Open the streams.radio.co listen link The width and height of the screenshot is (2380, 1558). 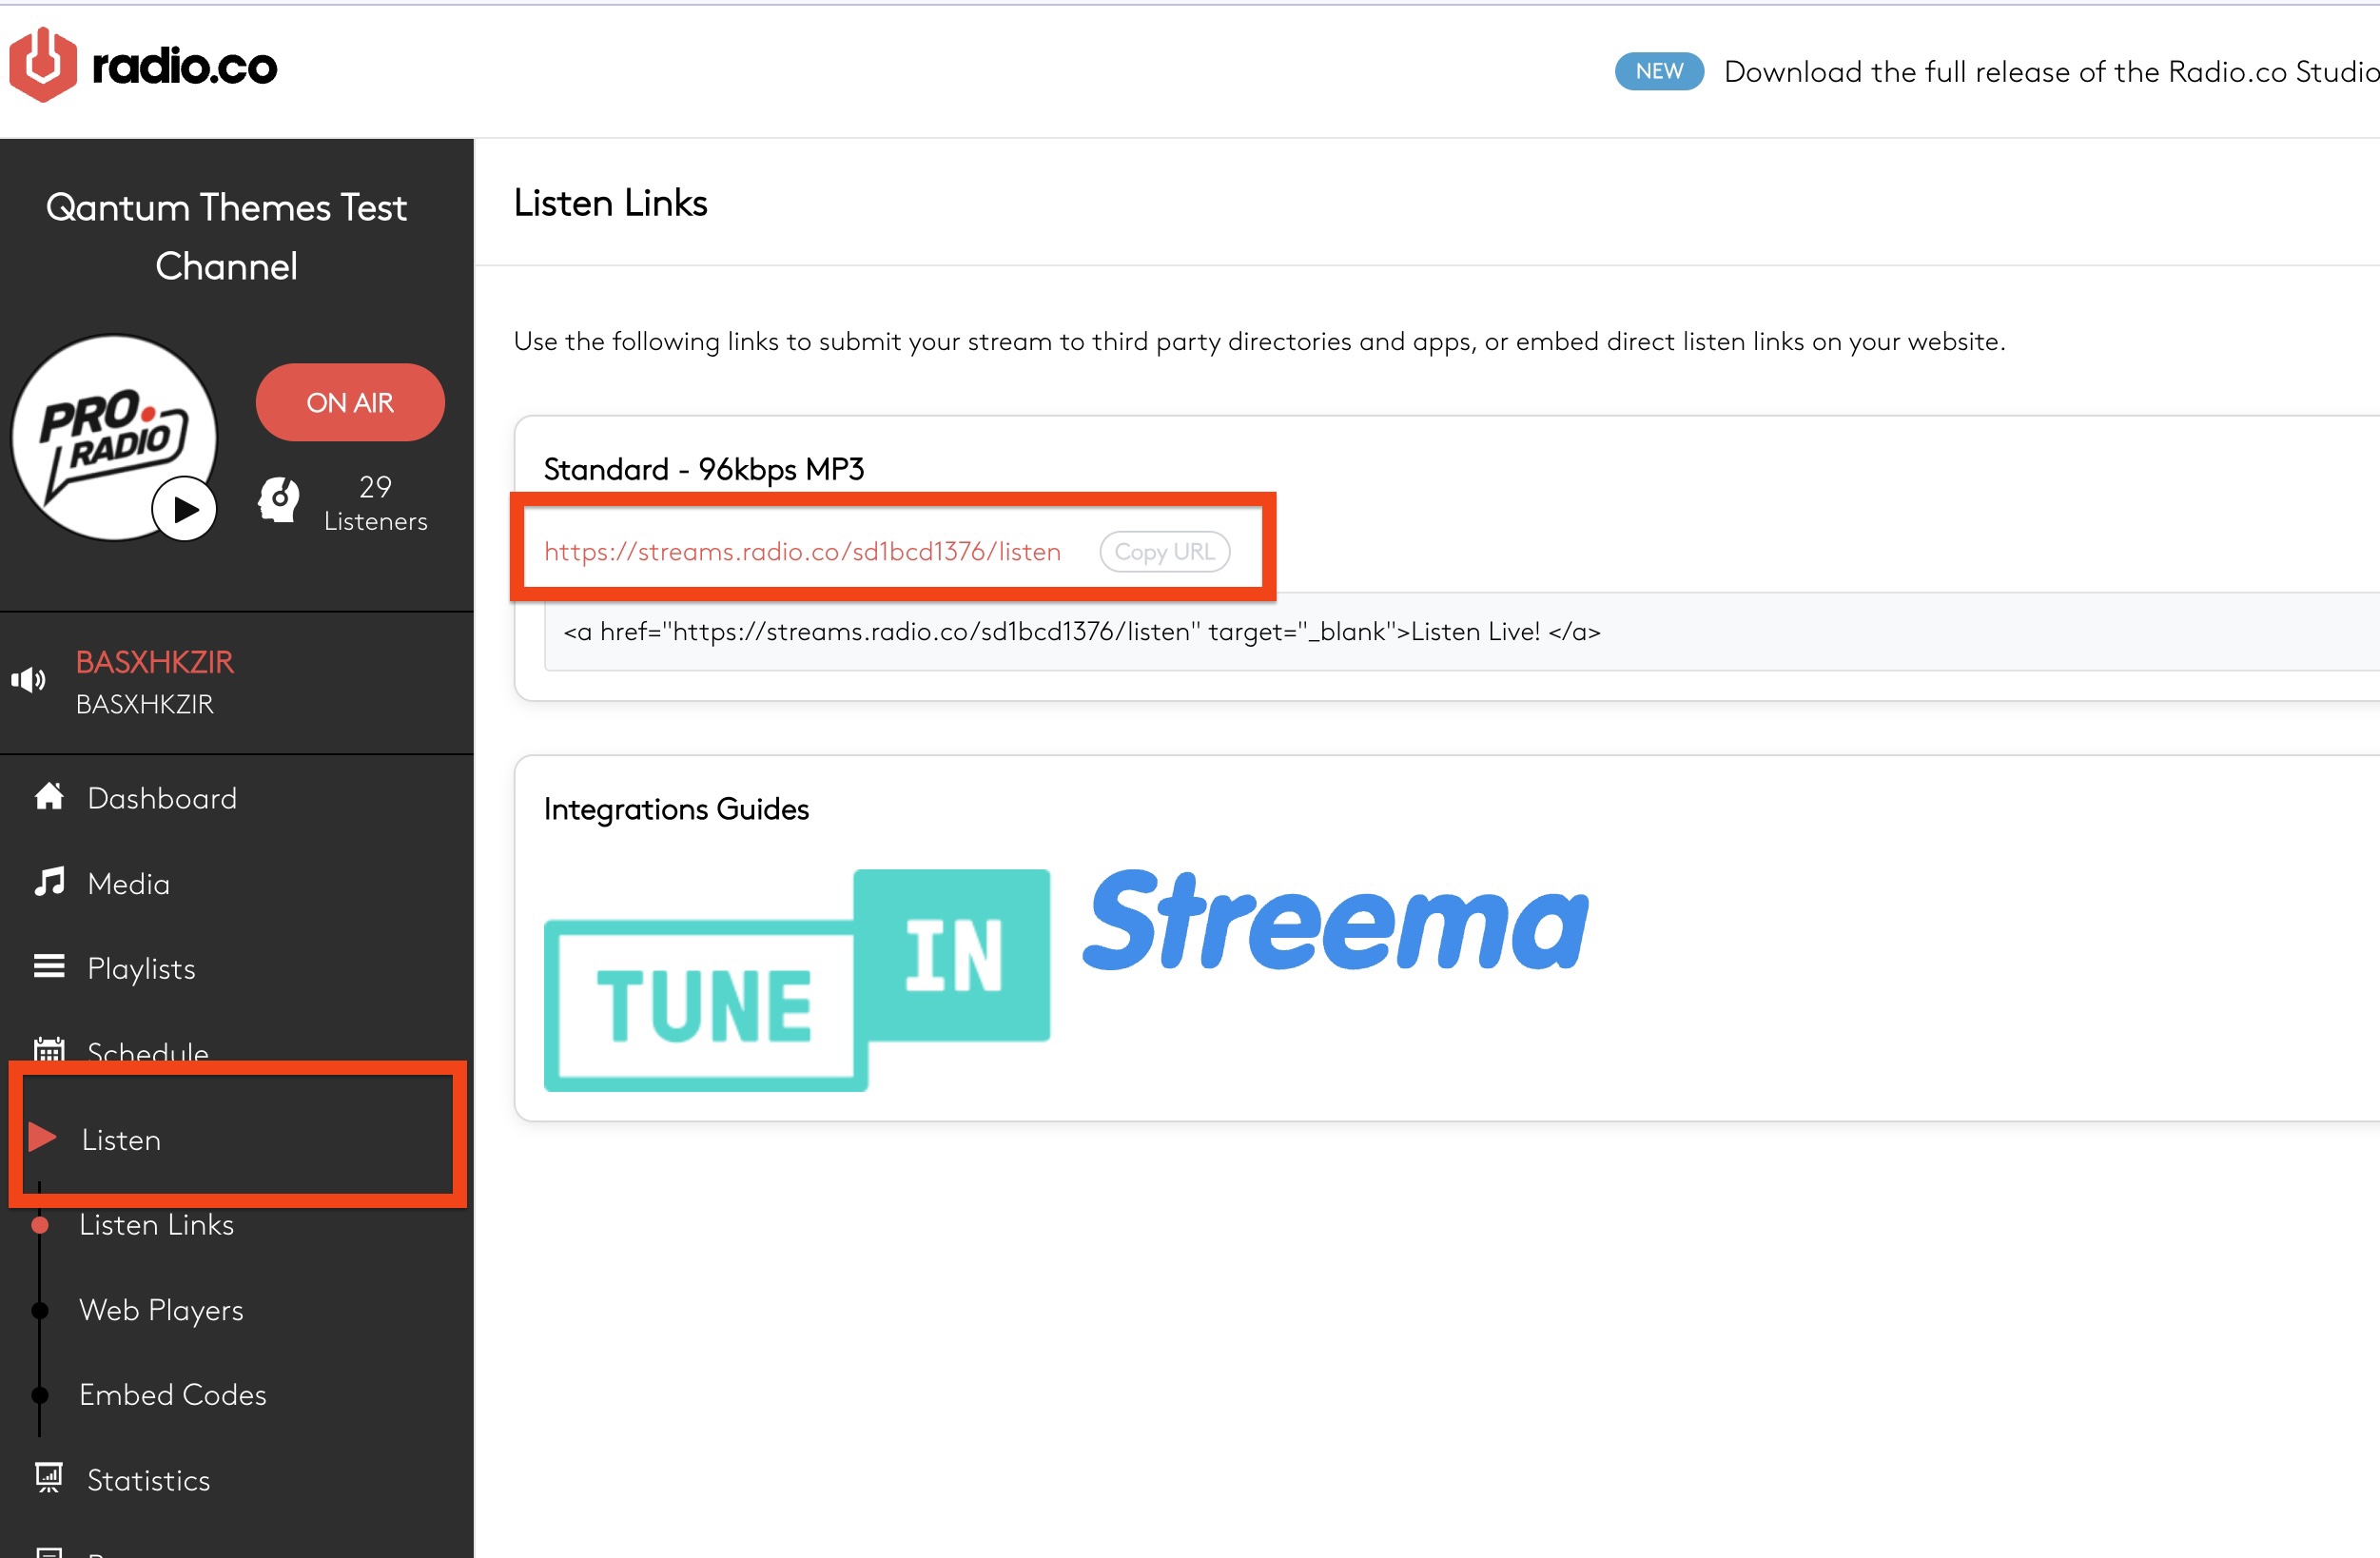pyautogui.click(x=802, y=552)
